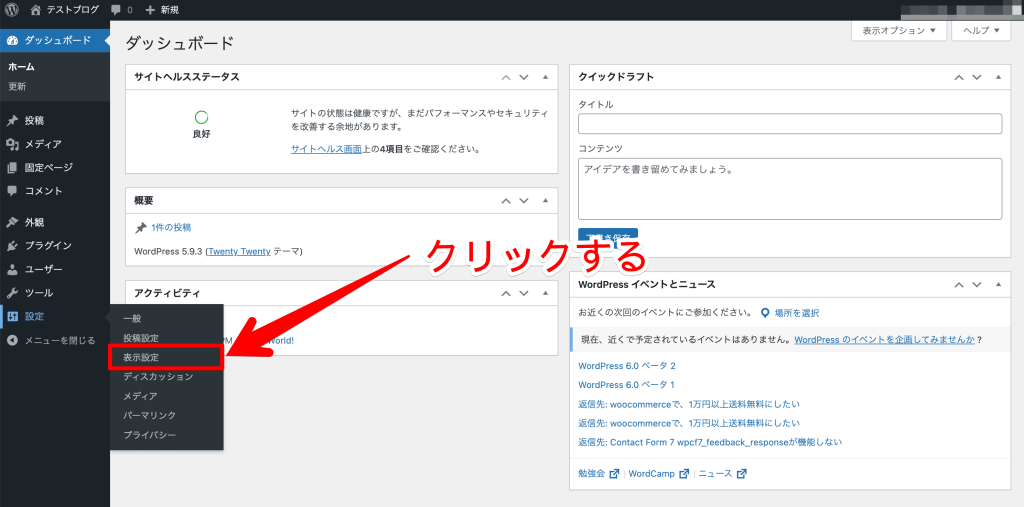Image resolution: width=1024 pixels, height=507 pixels.
Task: Click the コメント speech bubble sidebar icon
Action: 12,191
